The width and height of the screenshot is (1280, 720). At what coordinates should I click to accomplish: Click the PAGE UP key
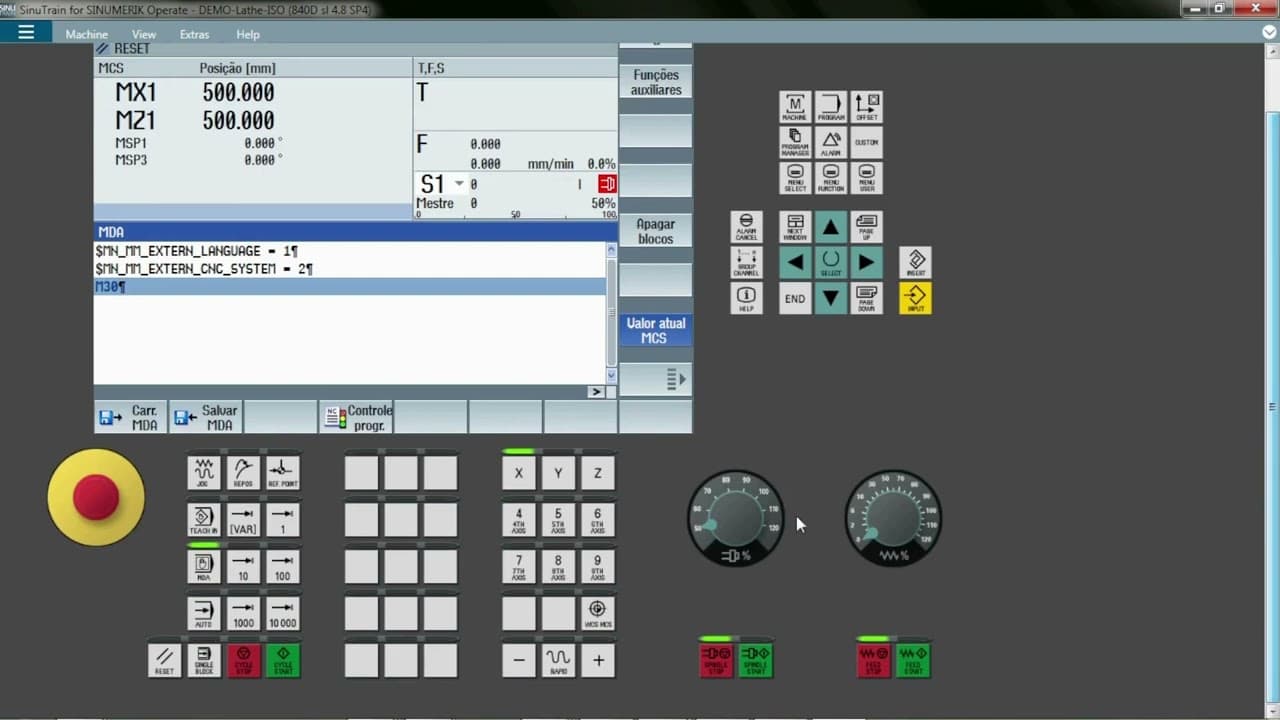pyautogui.click(x=867, y=227)
